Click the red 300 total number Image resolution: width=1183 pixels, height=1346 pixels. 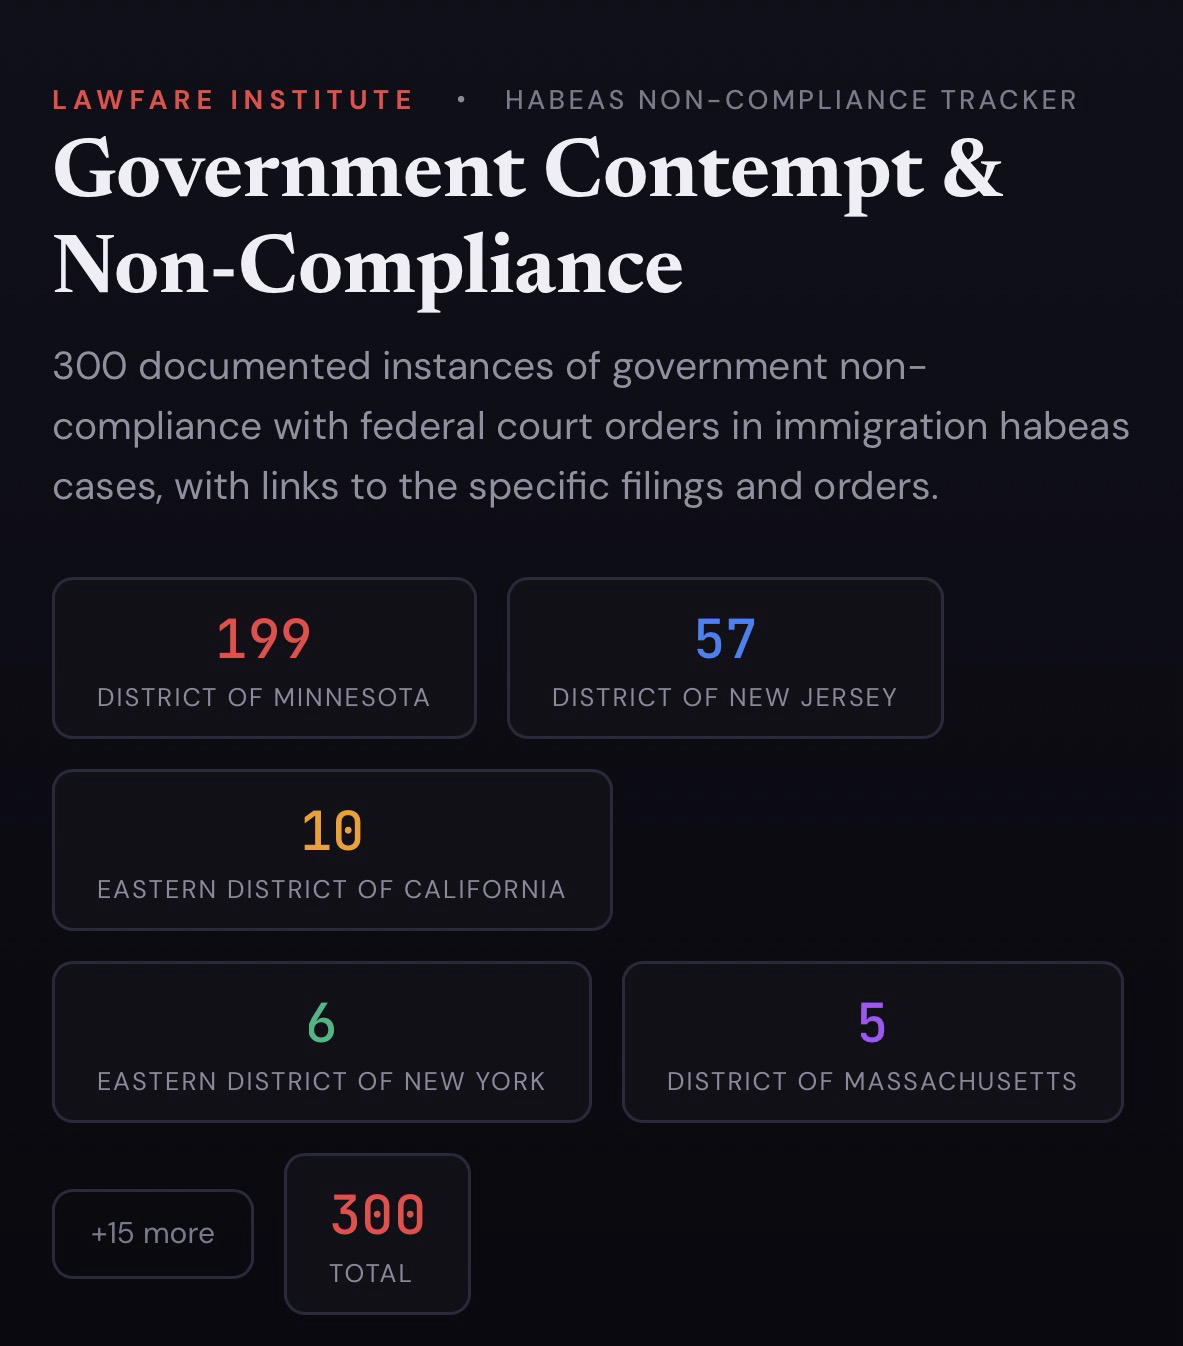[378, 1214]
